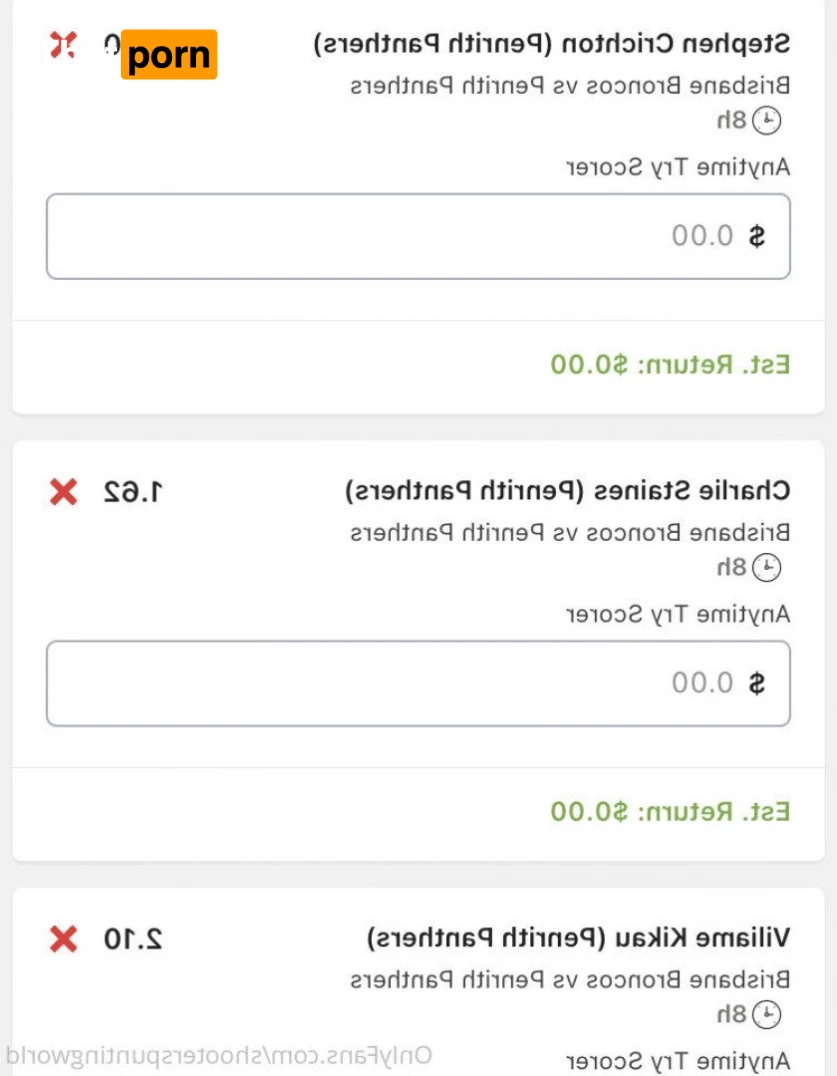This screenshot has width=837, height=1076.
Task: Remove Charlie Staines selection via red X
Action: coord(63,492)
